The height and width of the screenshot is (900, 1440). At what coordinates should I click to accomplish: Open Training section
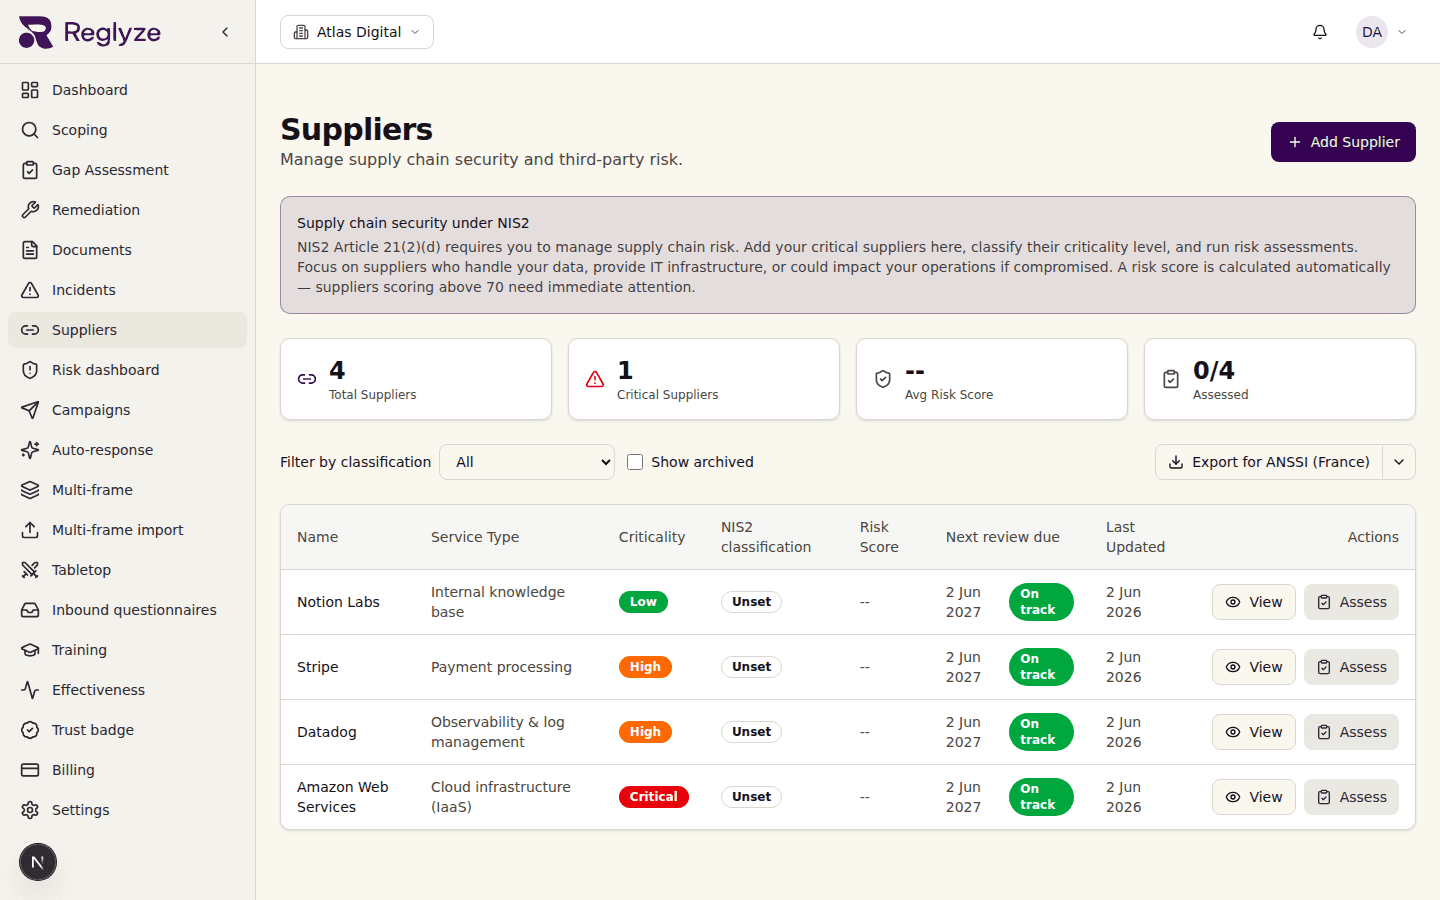click(127, 650)
